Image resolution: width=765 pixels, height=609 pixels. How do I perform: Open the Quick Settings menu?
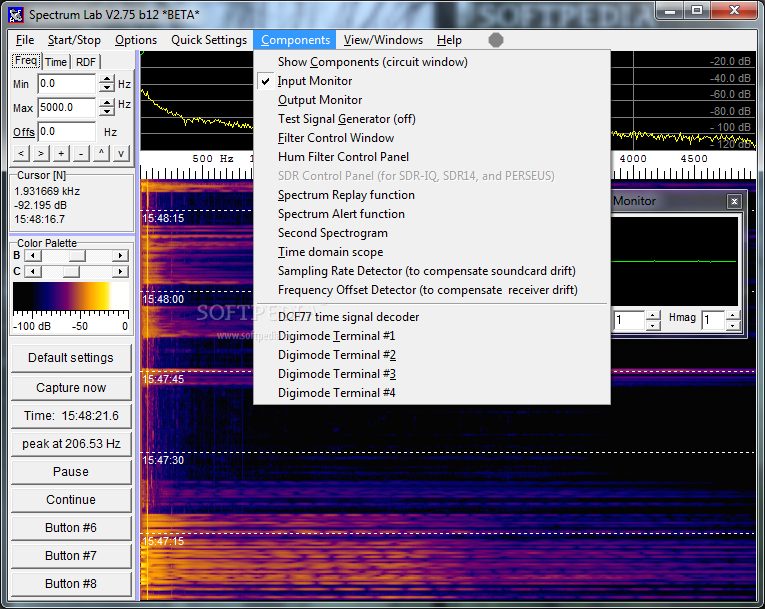[209, 40]
